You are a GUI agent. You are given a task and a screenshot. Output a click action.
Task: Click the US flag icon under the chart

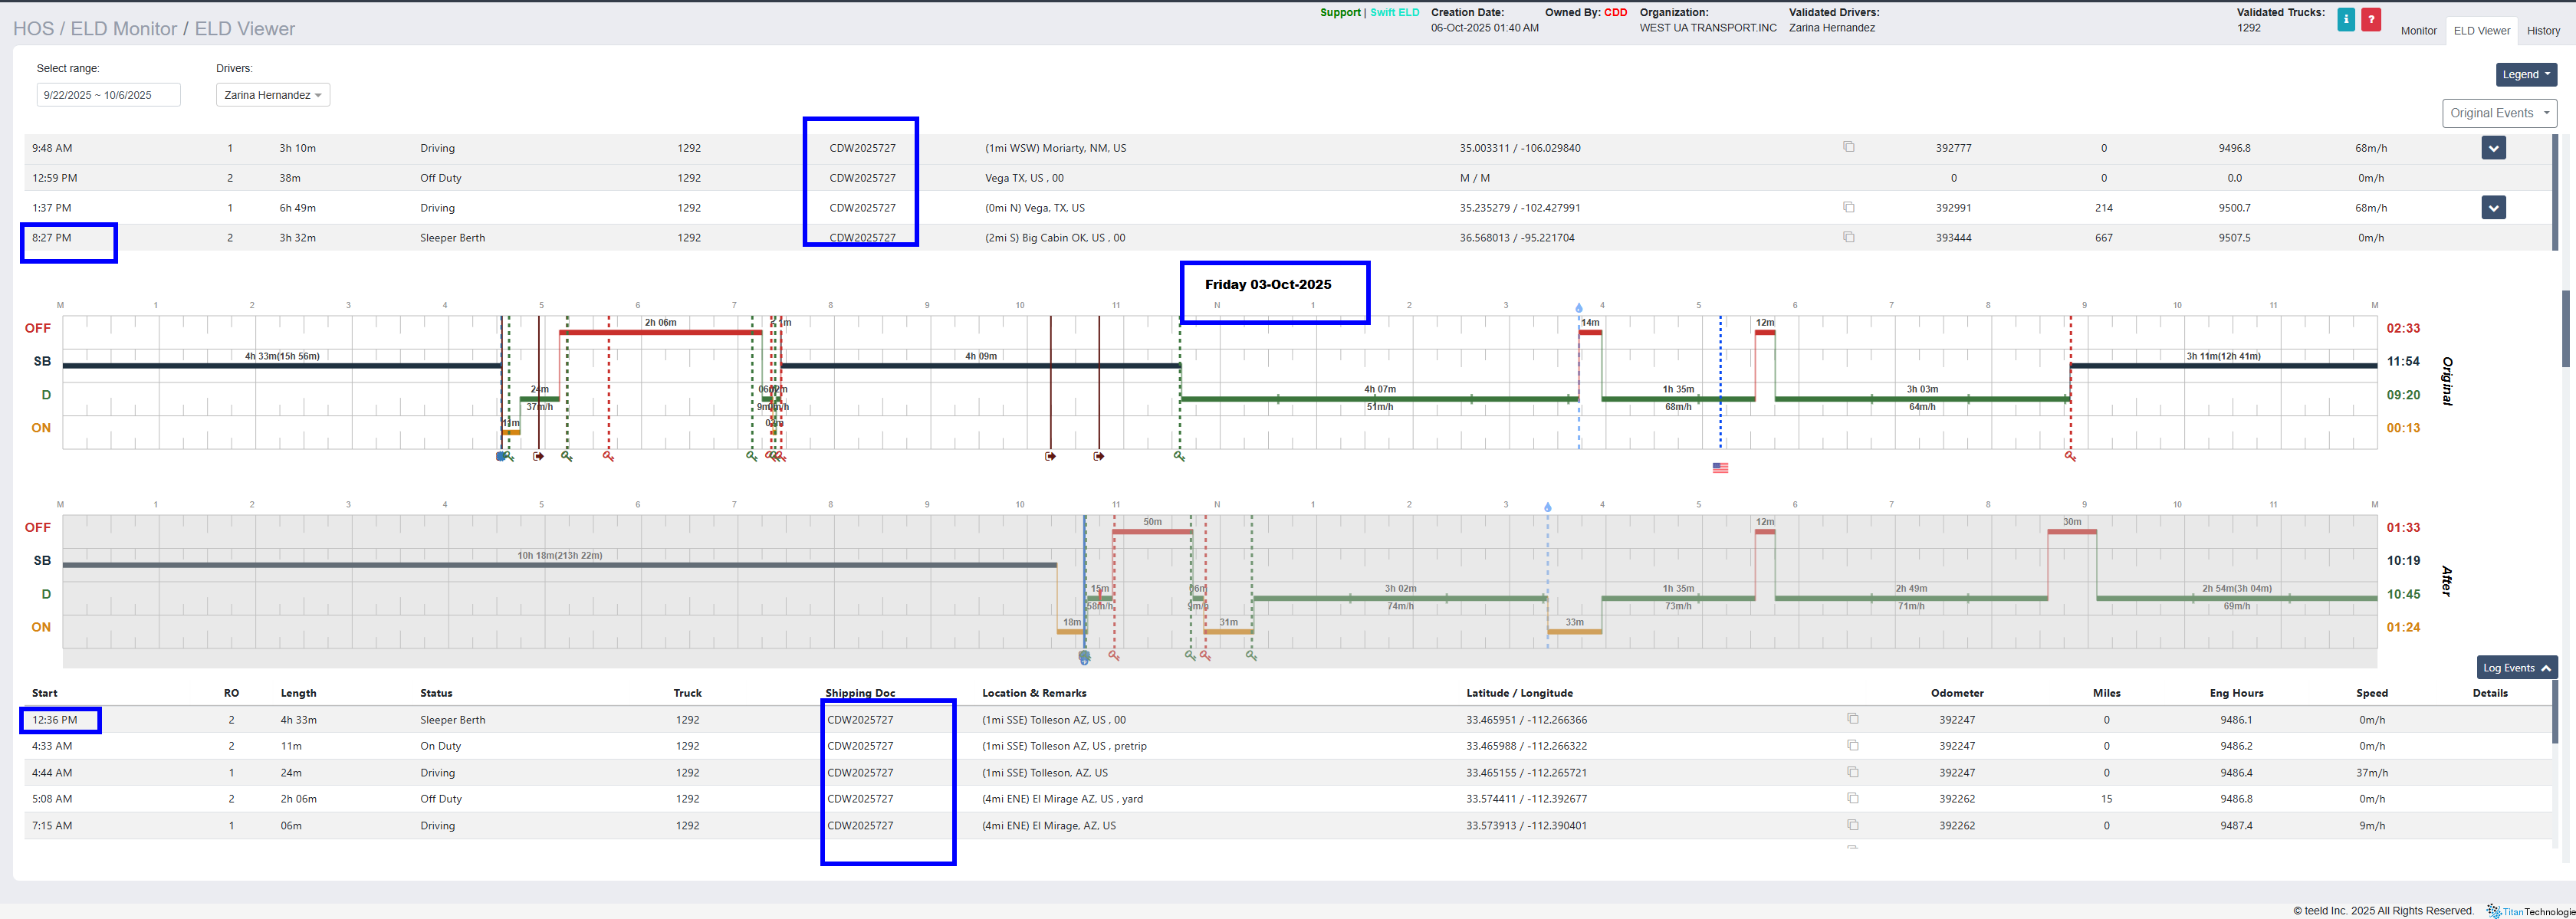tap(1720, 468)
